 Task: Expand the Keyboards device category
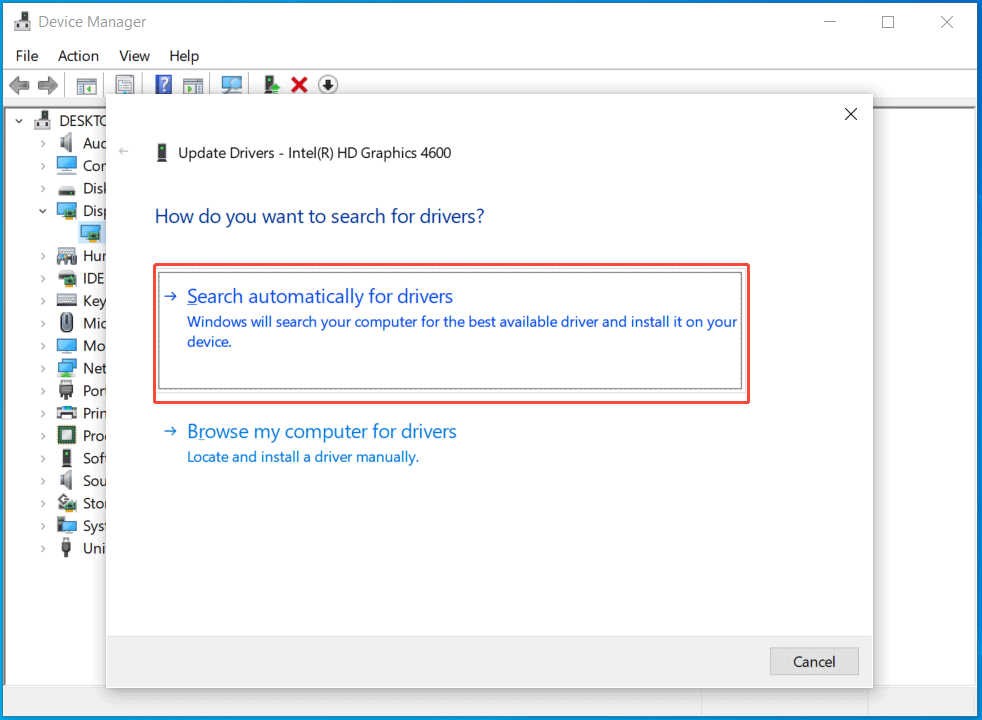42,300
